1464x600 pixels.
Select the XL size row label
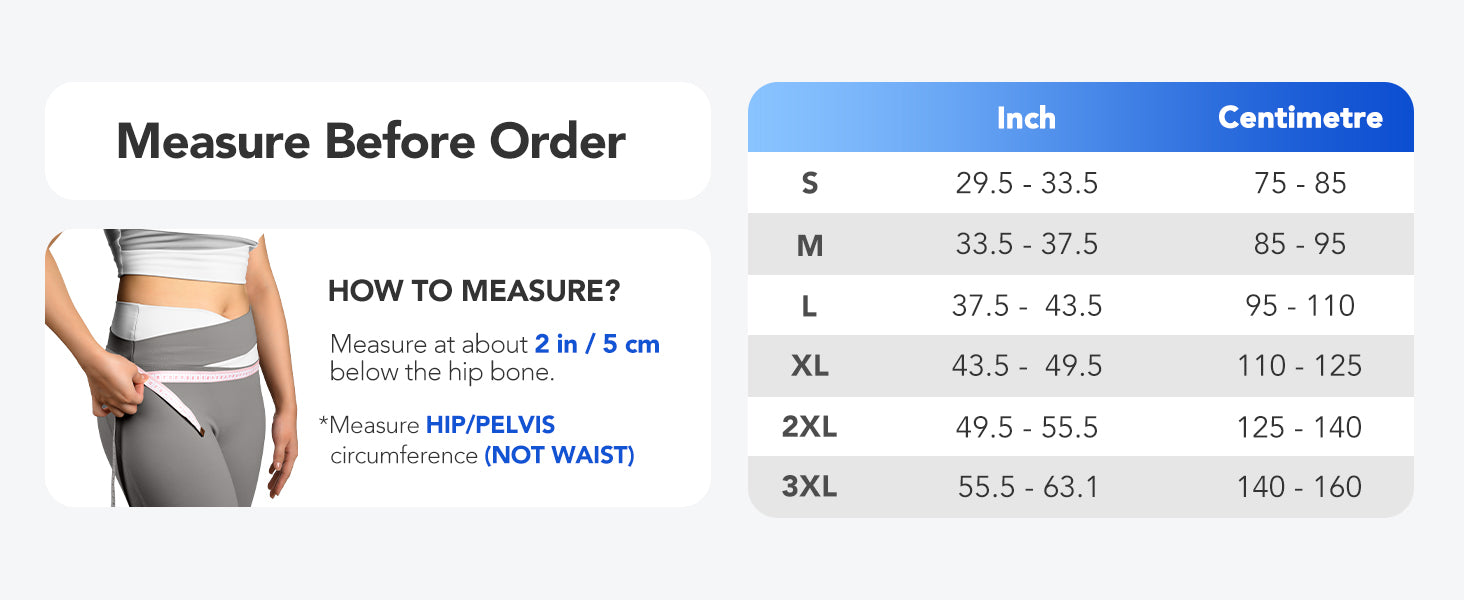tap(810, 366)
